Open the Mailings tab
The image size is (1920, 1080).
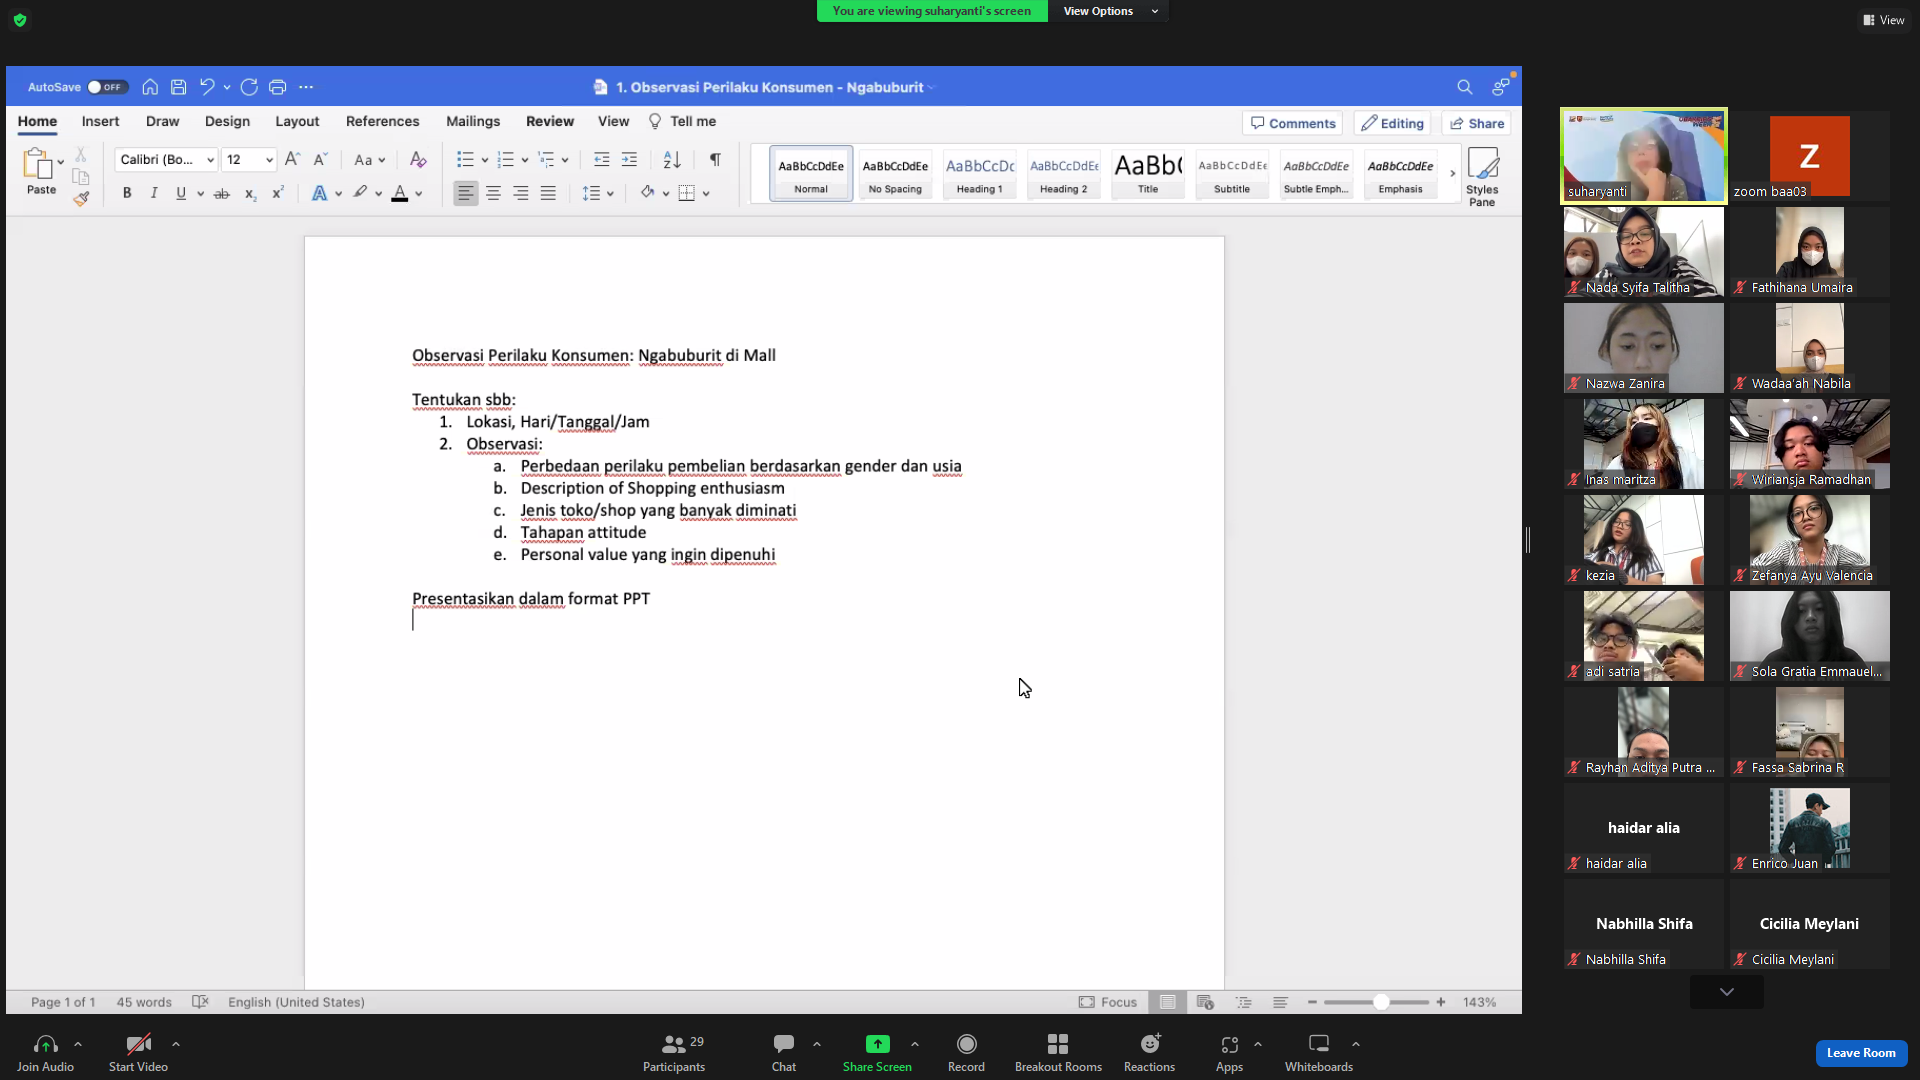click(x=473, y=121)
